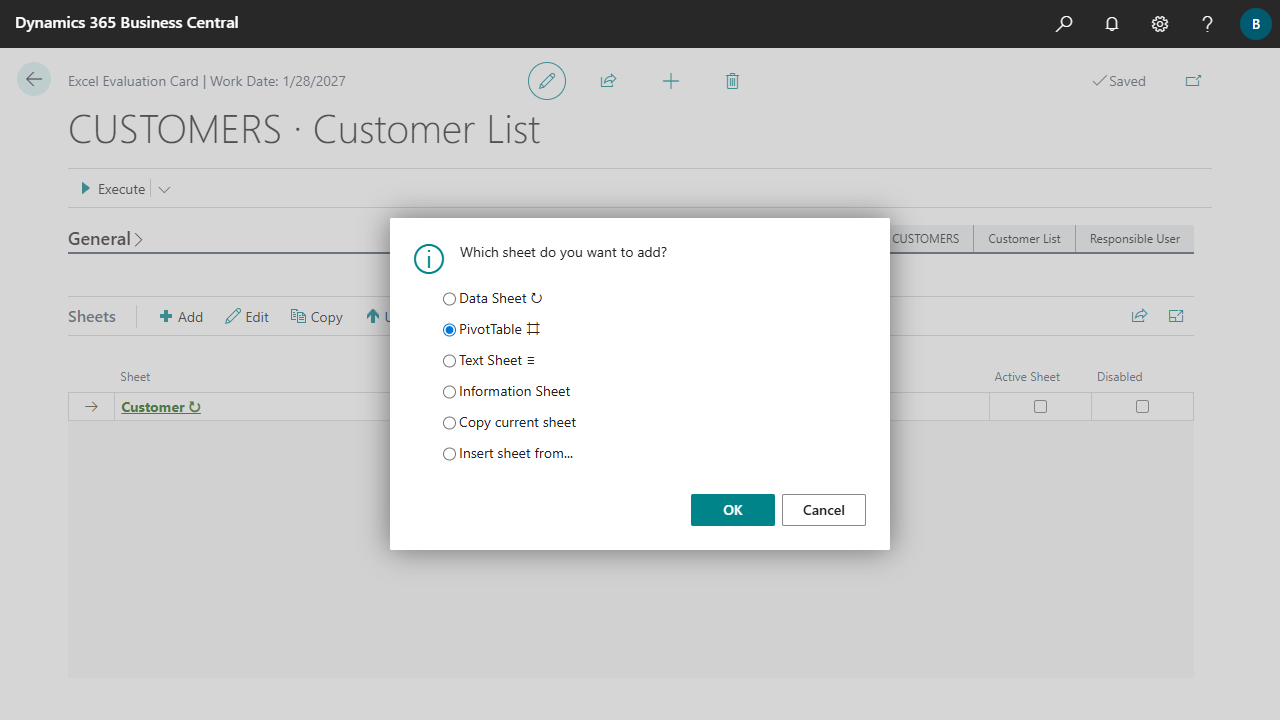The height and width of the screenshot is (720, 1280).
Task: Select the Data Sheet radio option
Action: (x=450, y=299)
